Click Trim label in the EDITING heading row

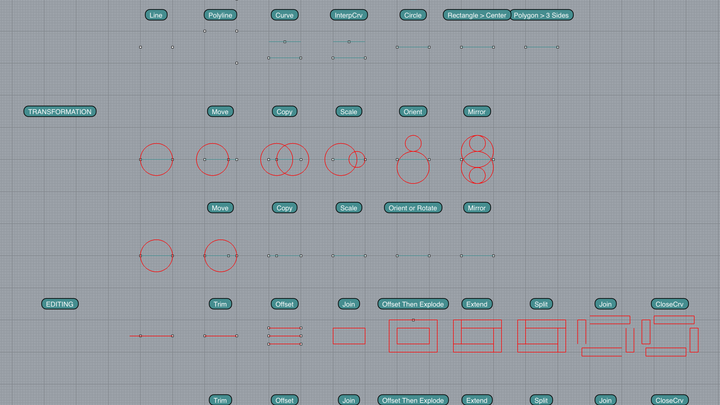coord(220,304)
